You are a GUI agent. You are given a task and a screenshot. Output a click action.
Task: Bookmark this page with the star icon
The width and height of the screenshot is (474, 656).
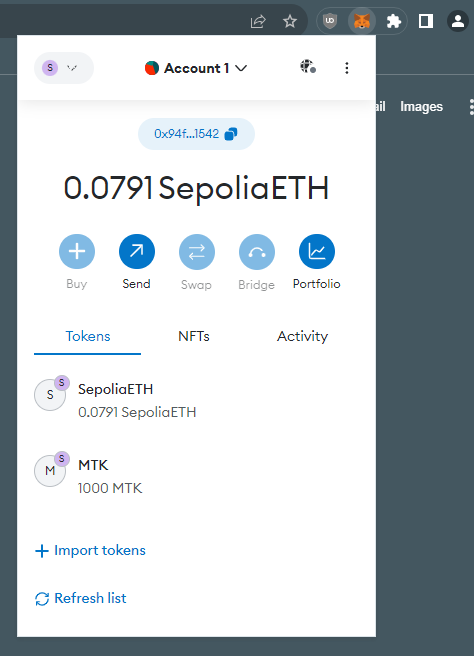[290, 21]
